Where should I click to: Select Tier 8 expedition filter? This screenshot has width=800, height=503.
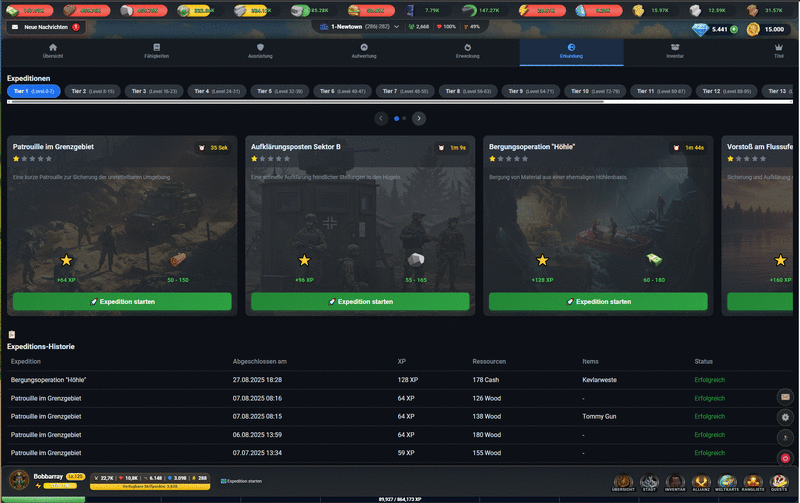468,91
